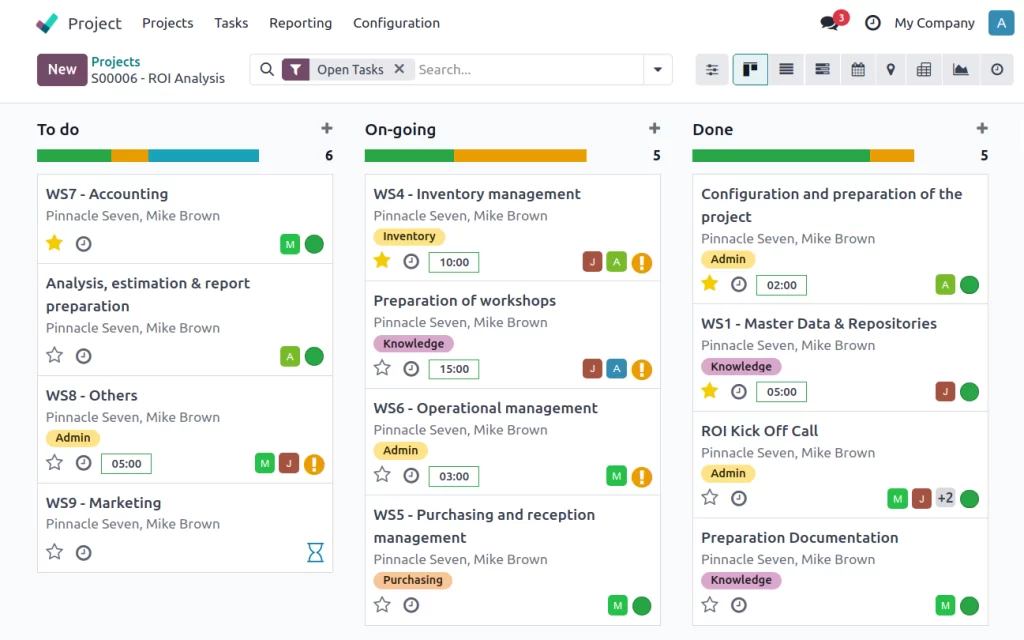Open the Reporting menu
This screenshot has width=1024, height=640.
[300, 23]
